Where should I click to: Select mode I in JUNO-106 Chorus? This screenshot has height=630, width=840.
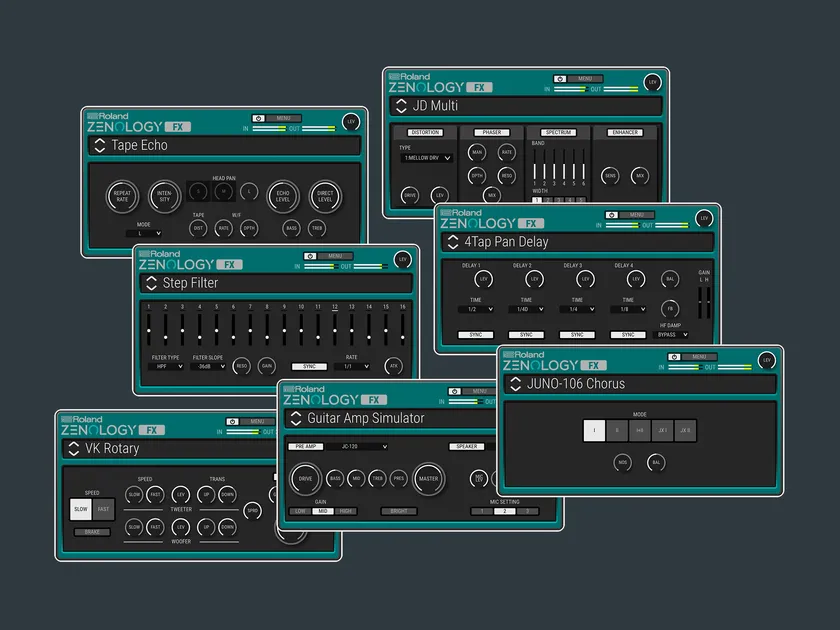(595, 431)
